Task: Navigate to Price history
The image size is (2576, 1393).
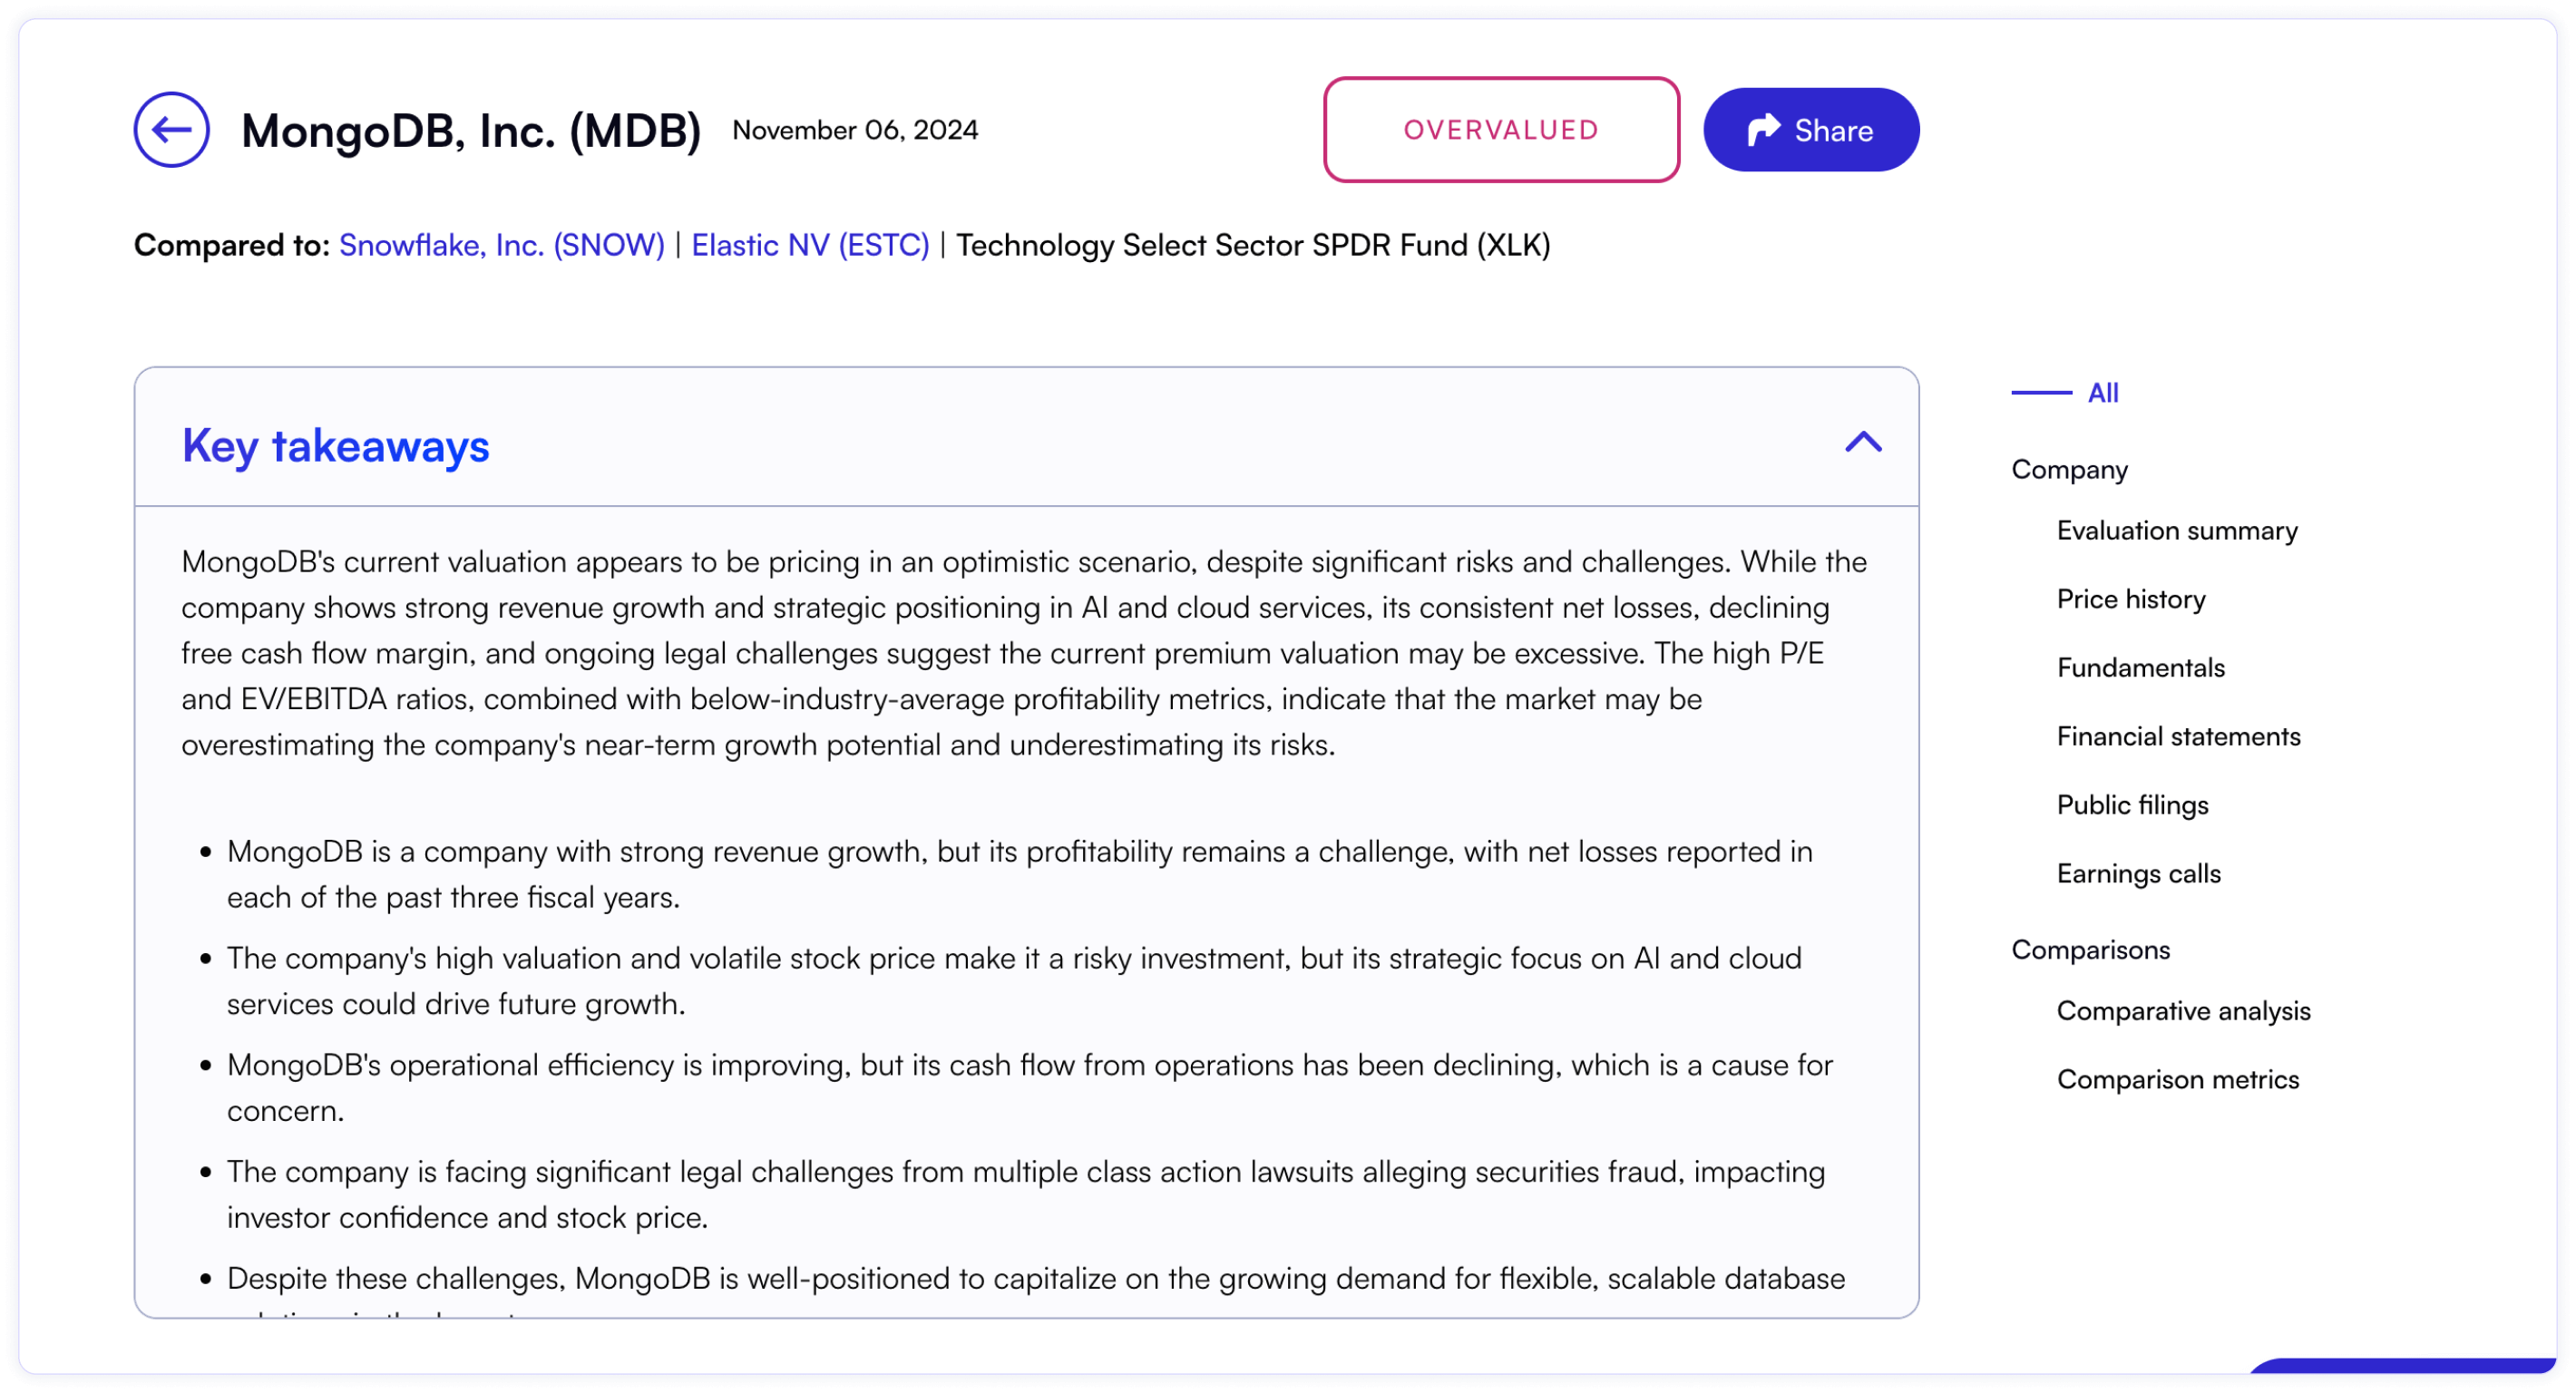Action: [x=2130, y=599]
